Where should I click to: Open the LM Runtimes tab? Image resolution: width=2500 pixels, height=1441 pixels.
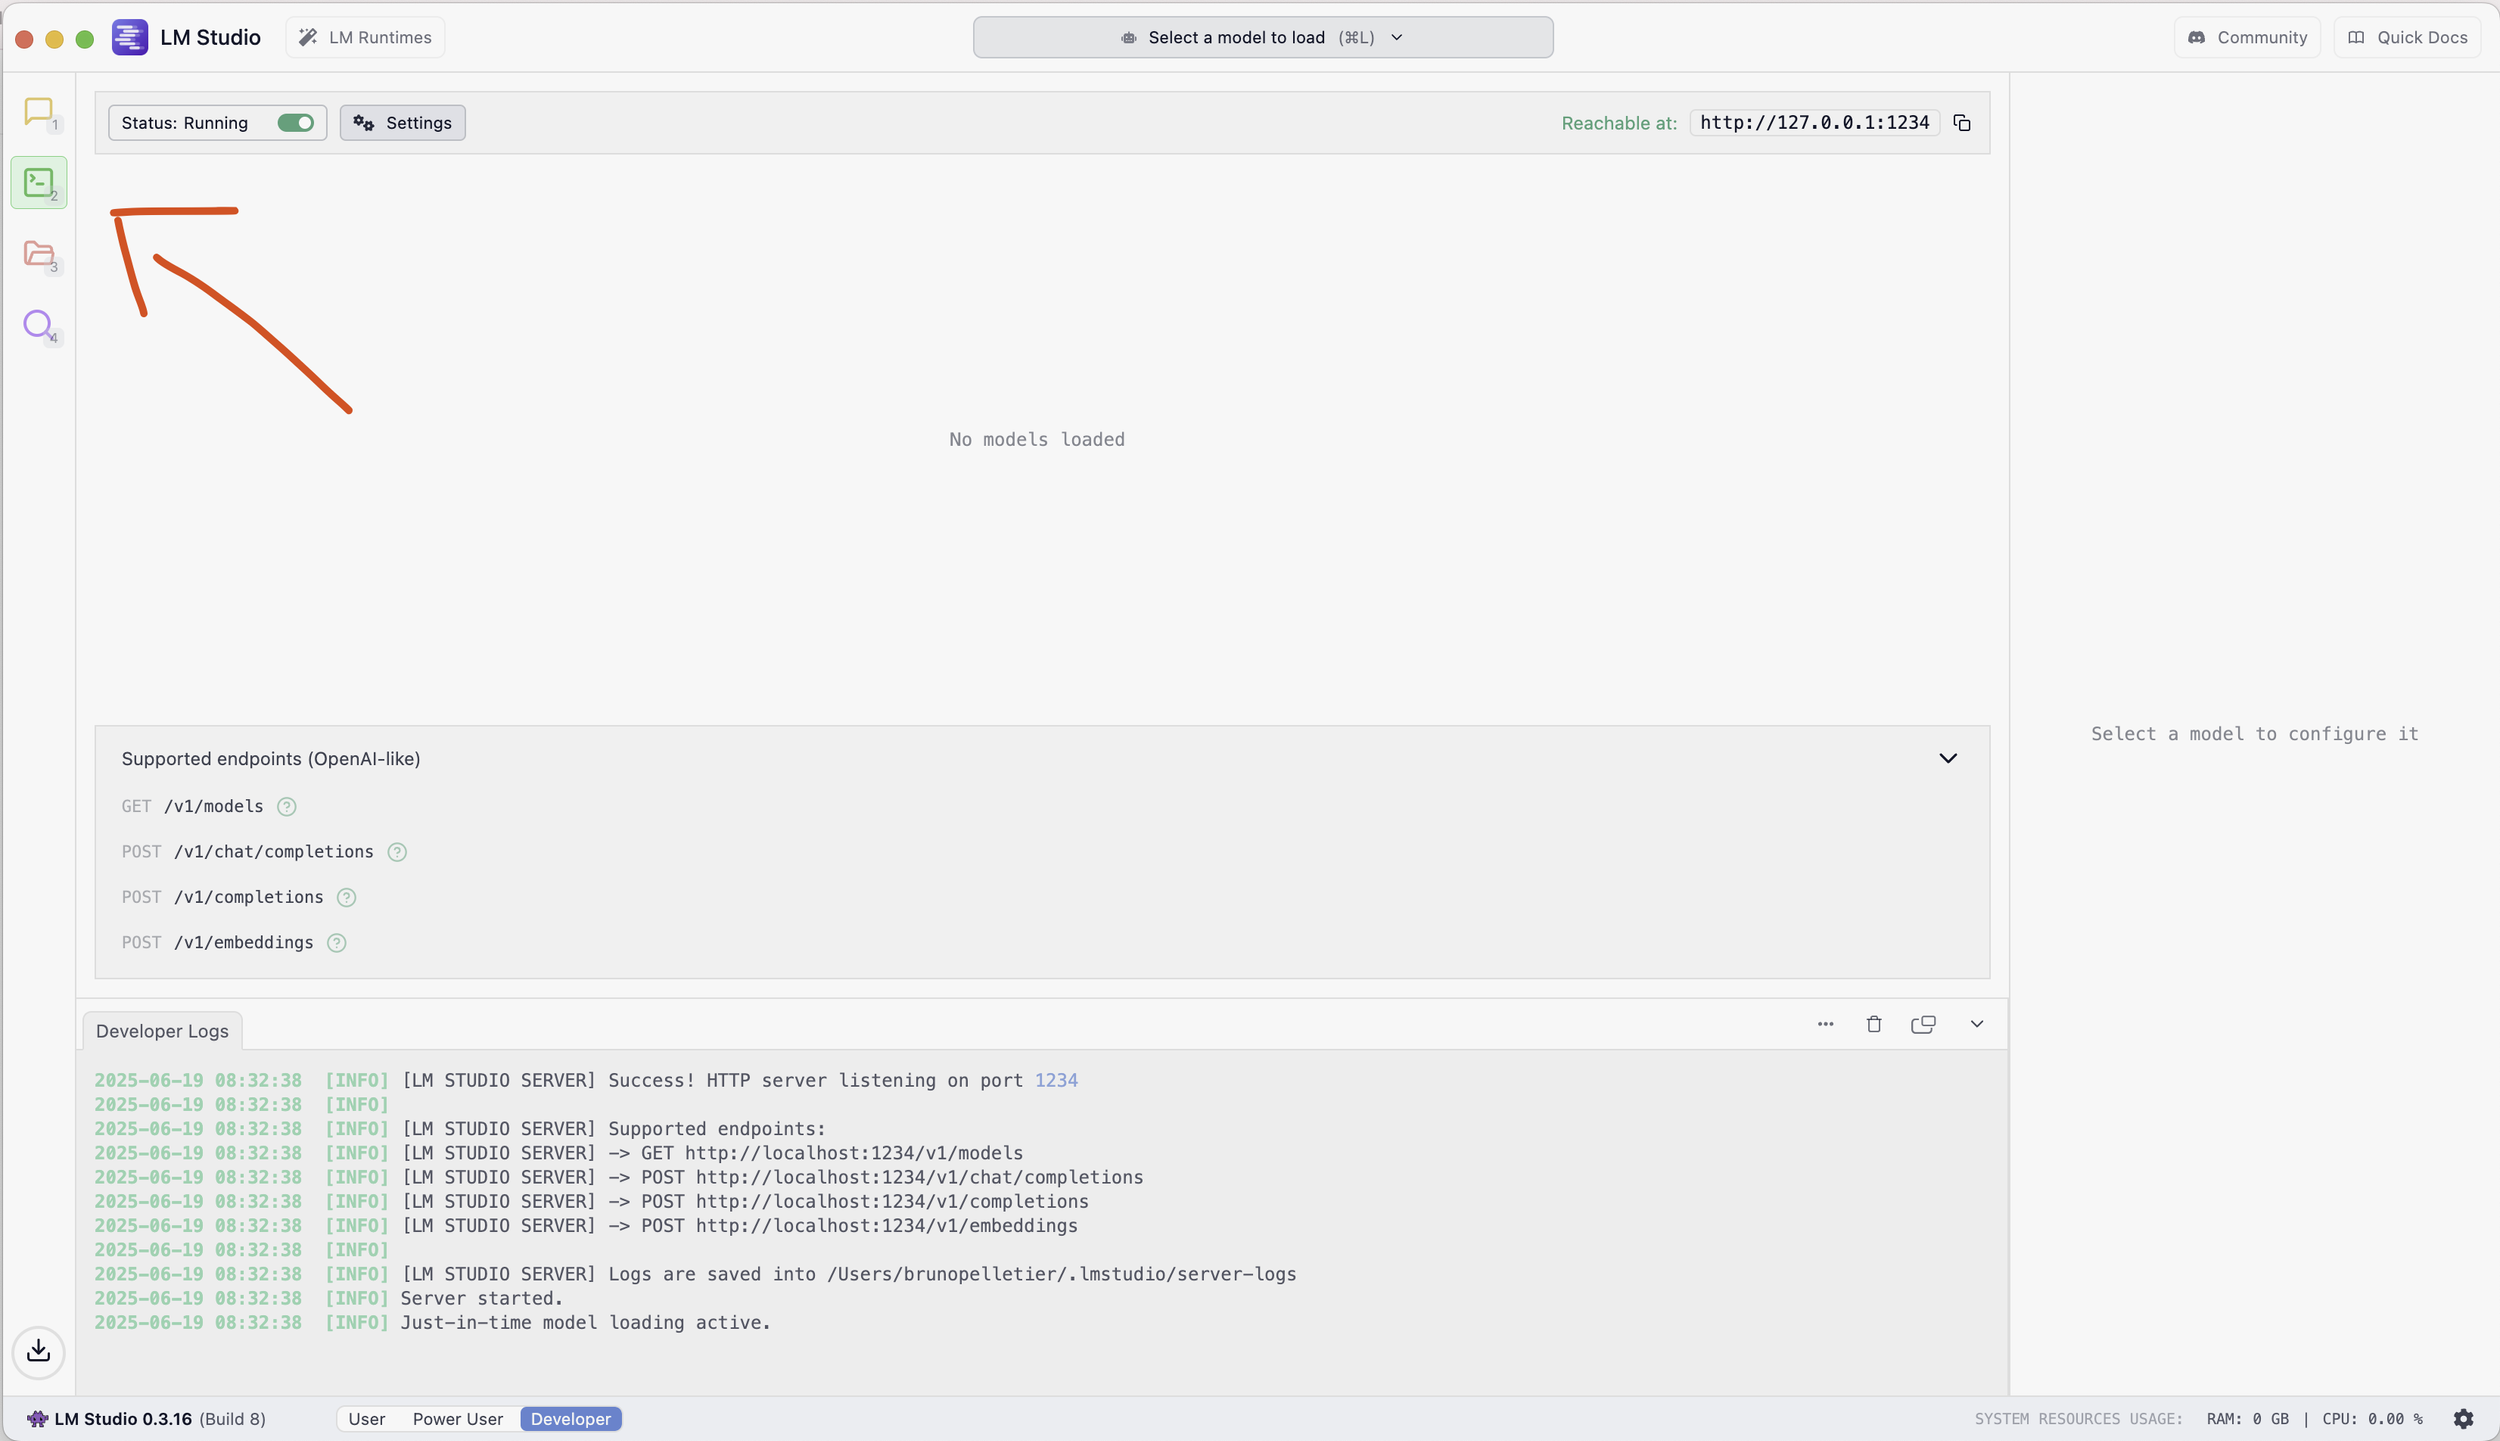click(366, 37)
